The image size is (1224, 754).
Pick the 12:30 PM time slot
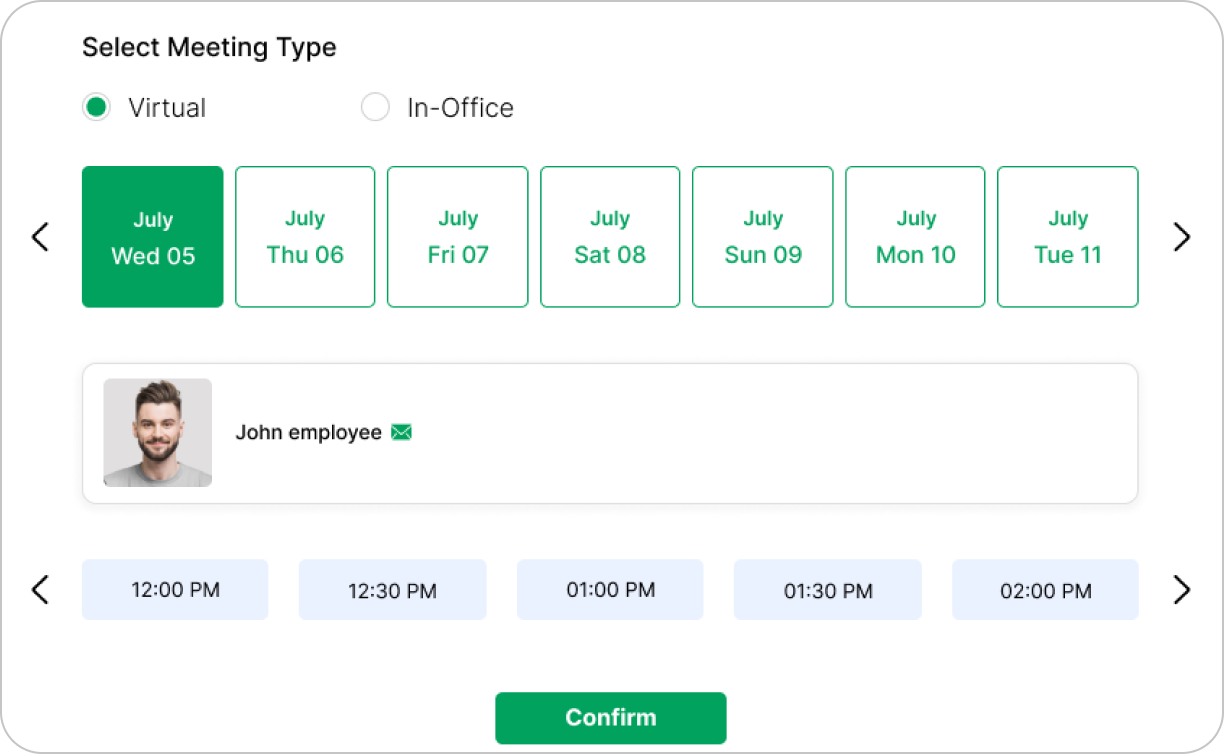(x=392, y=590)
